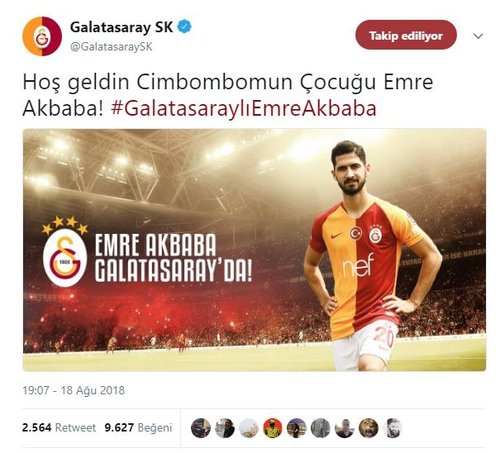Click the tweet timestamp 19:07 - 18 Ağu 2018
Image resolution: width=500 pixels, height=453 pixels.
click(73, 390)
